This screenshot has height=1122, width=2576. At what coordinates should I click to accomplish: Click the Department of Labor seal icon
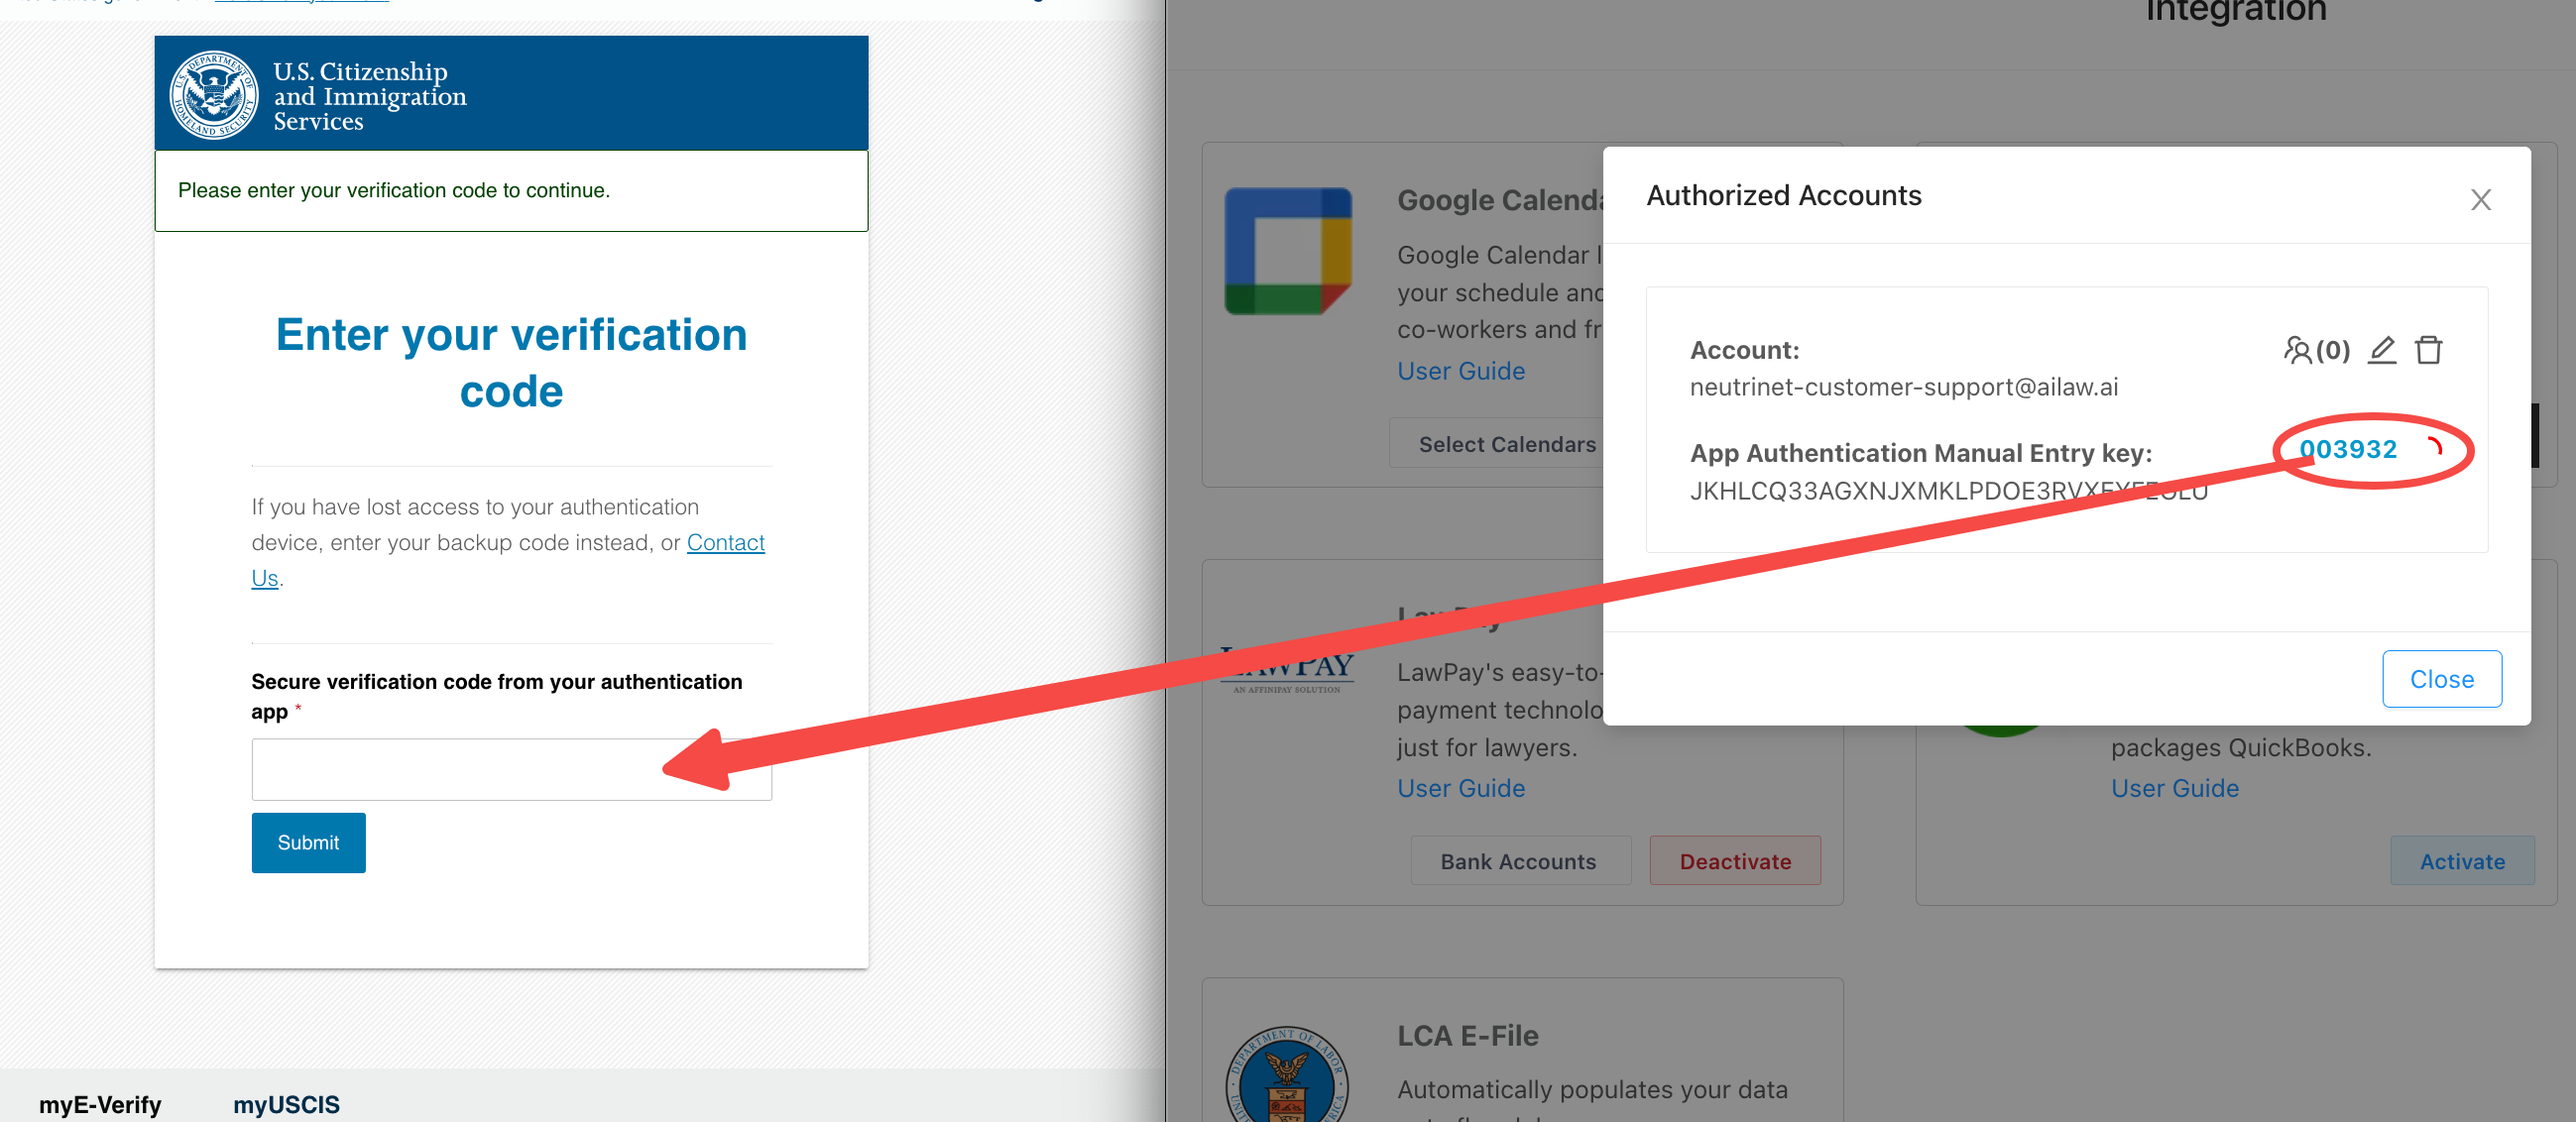[1287, 1074]
